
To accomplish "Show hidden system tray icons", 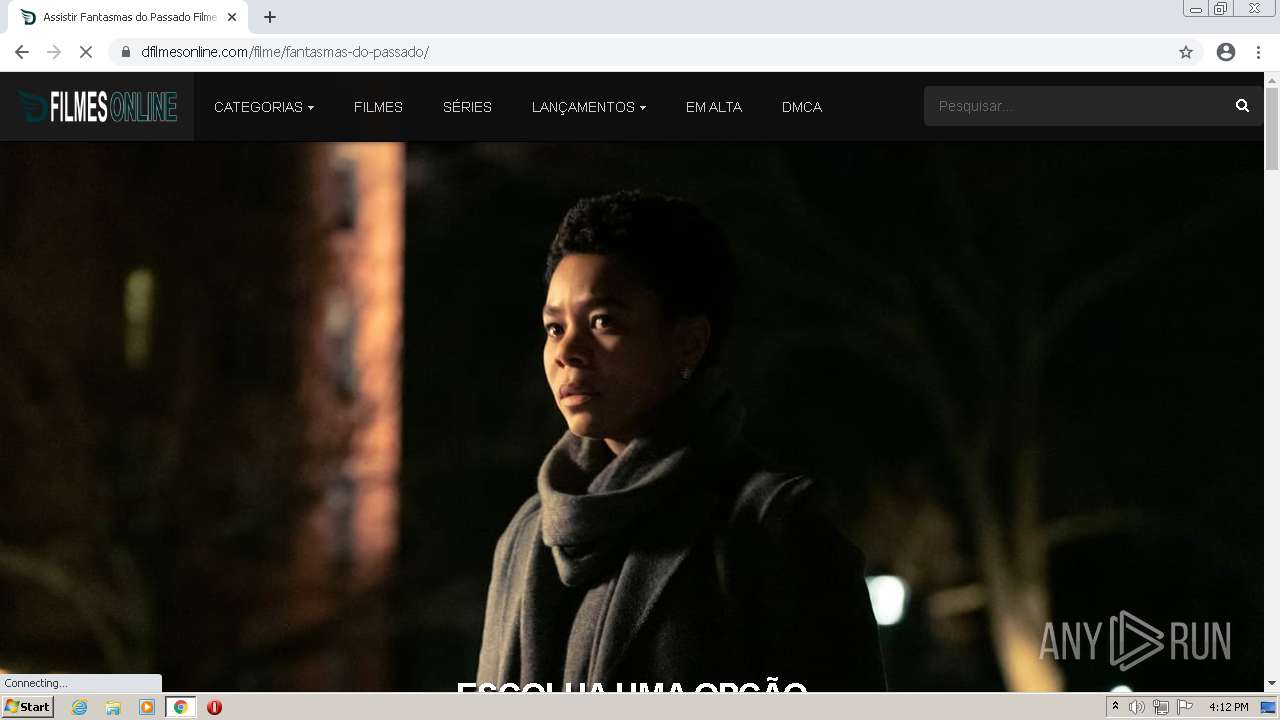I will 1115,707.
